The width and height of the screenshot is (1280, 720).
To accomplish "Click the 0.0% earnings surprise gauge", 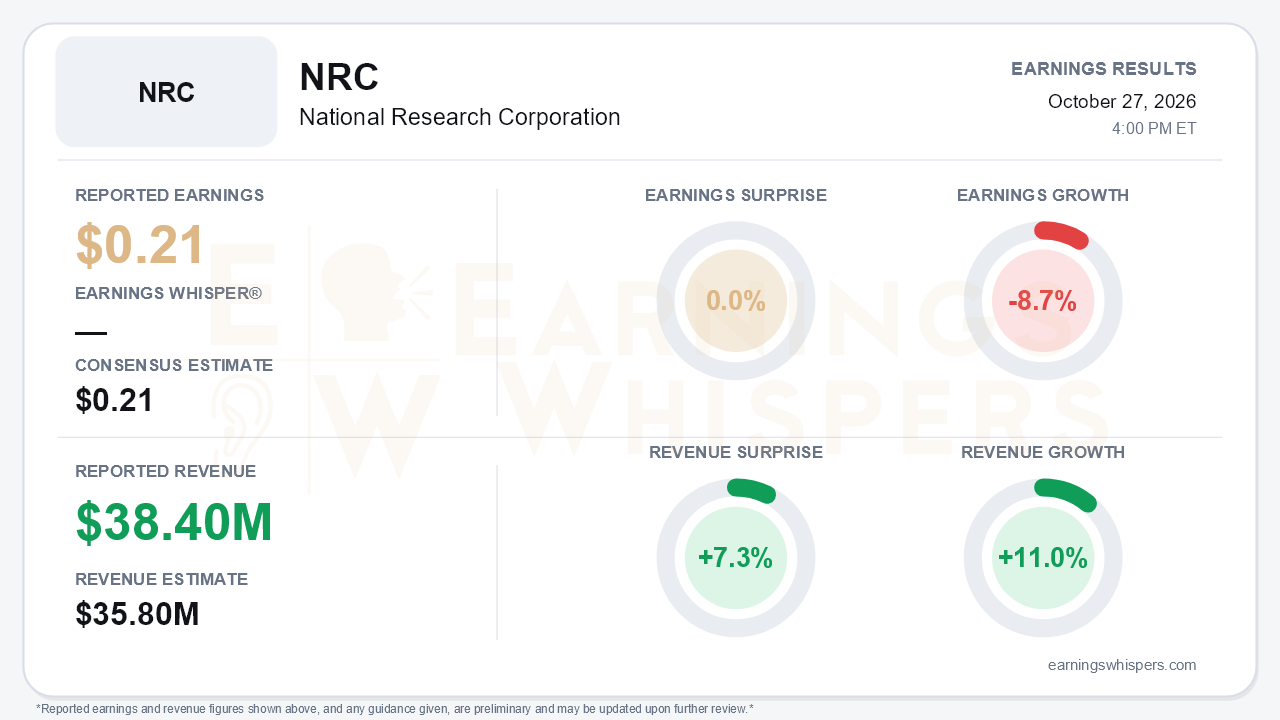I will tap(736, 301).
